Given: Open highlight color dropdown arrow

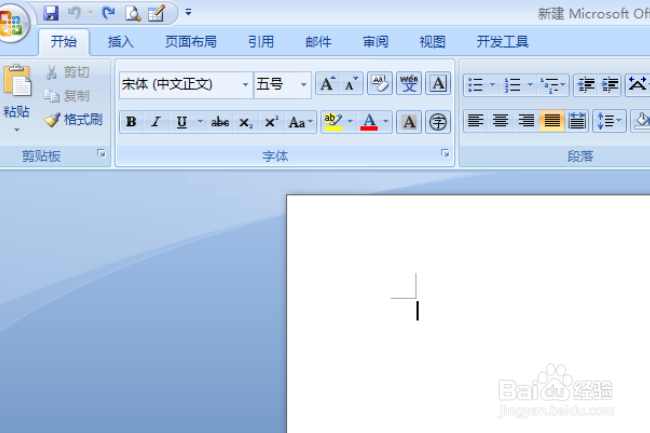Looking at the screenshot, I should tap(350, 121).
